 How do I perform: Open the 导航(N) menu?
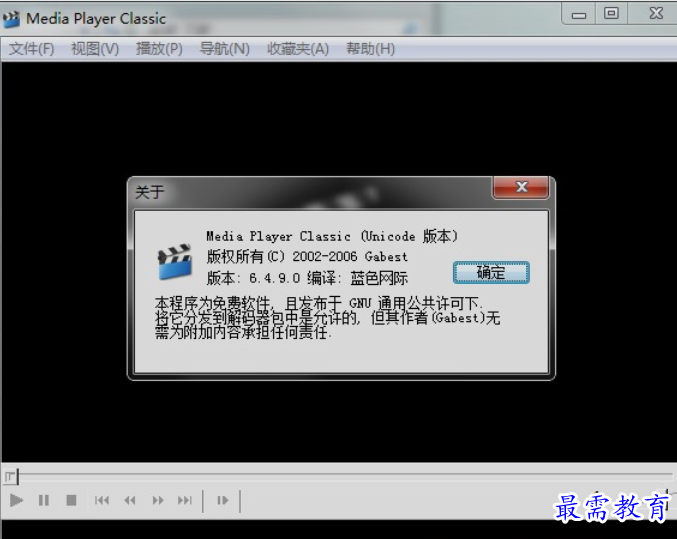pos(225,49)
